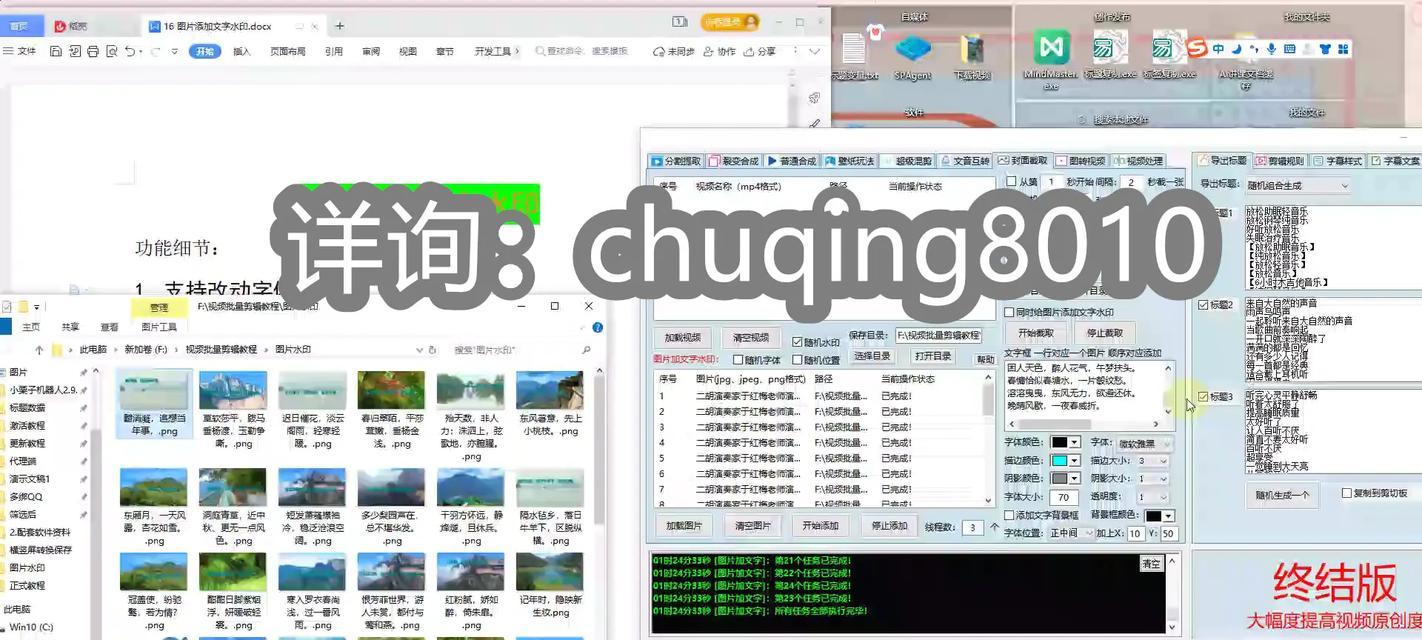The height and width of the screenshot is (640, 1422).
Task: Click the up arrow in File Explorer navigation
Action: pyautogui.click(x=39, y=350)
